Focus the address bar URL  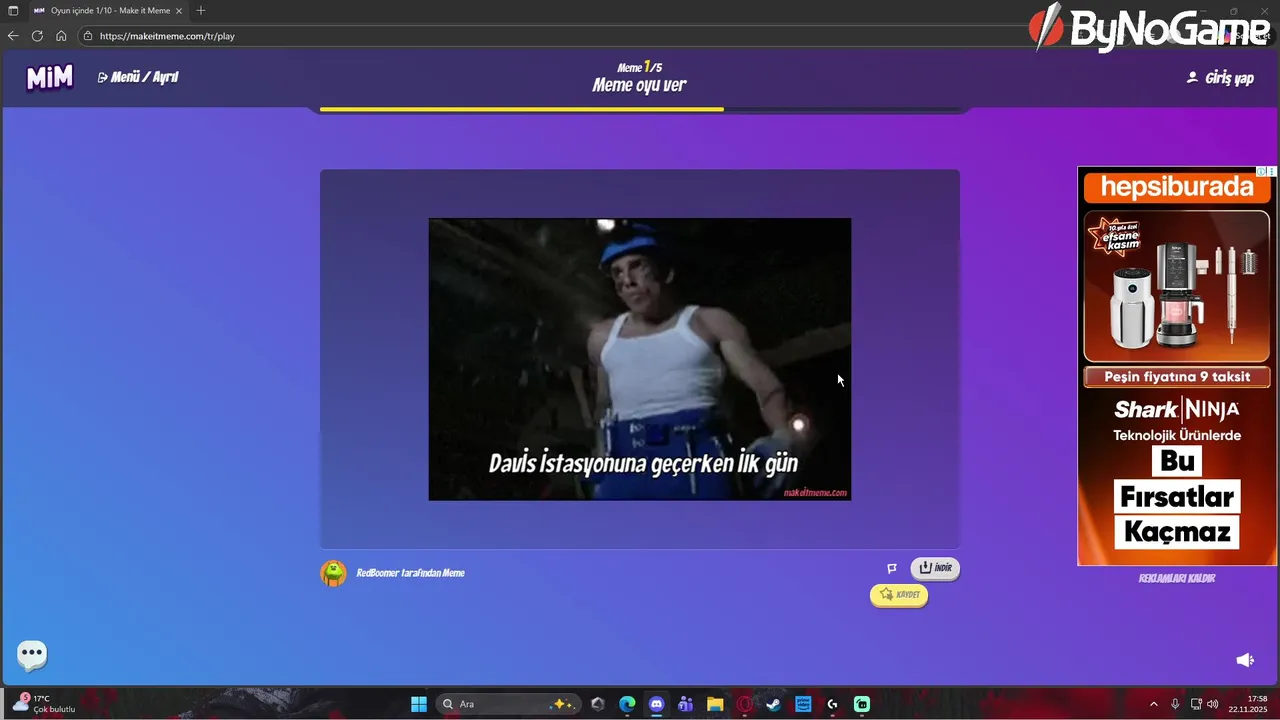(x=167, y=36)
